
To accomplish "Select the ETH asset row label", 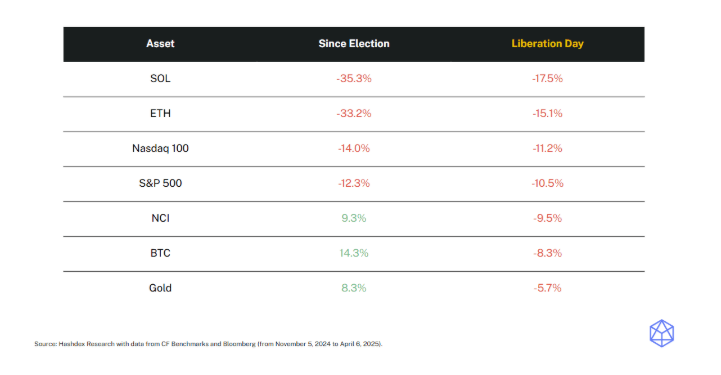I will click(160, 114).
